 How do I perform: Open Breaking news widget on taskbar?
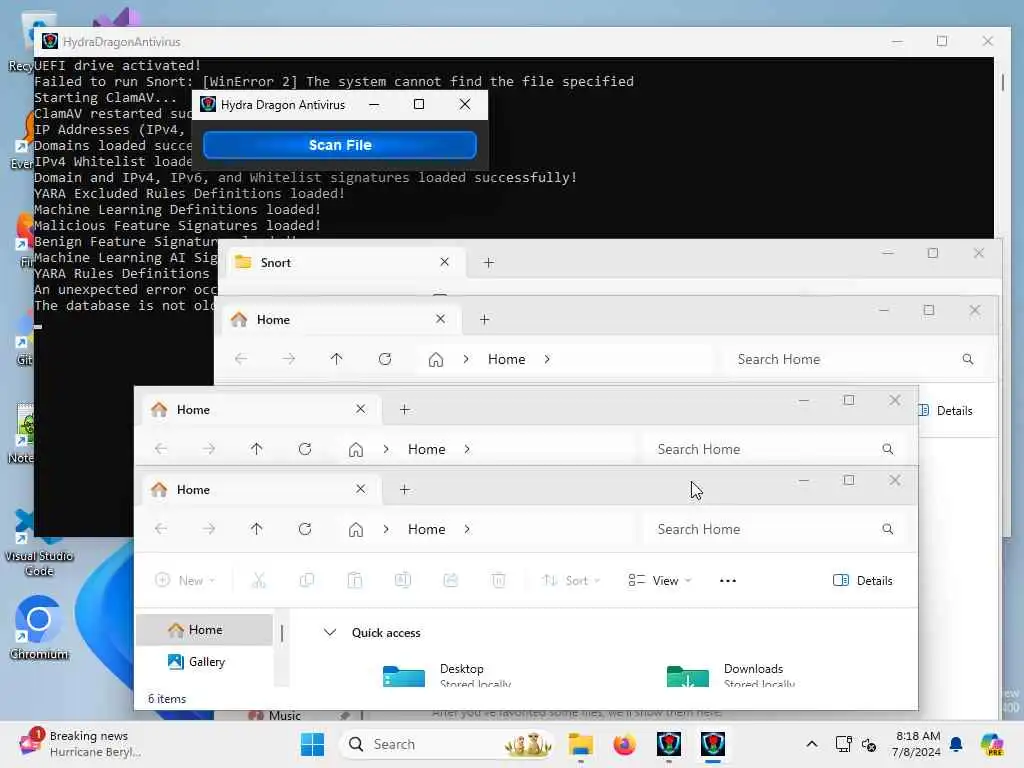tap(80, 744)
